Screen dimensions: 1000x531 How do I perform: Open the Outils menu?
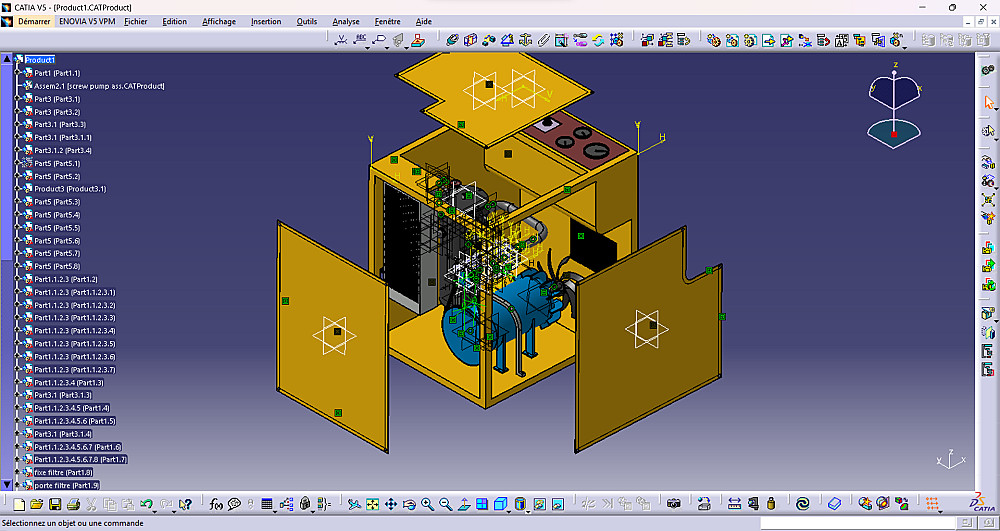[x=307, y=22]
